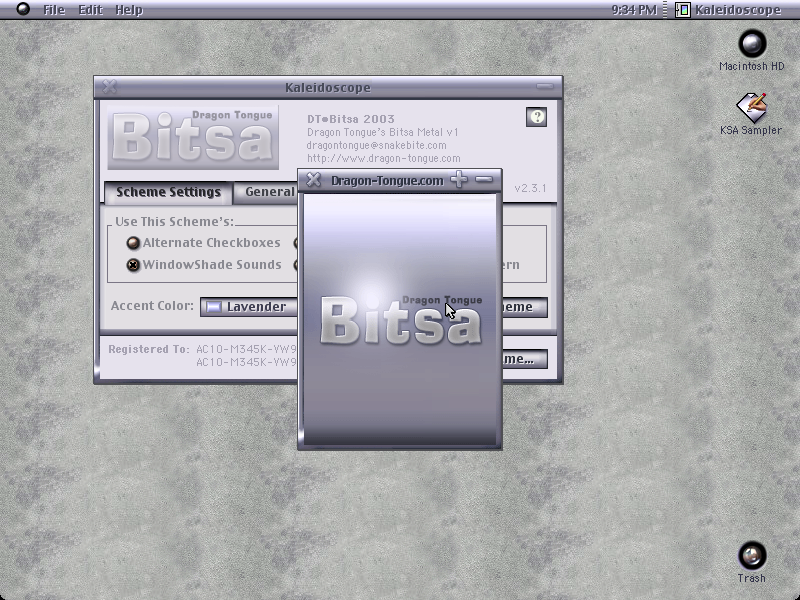
Task: Click the http://www.dragon-tongue.com address text
Action: point(383,158)
